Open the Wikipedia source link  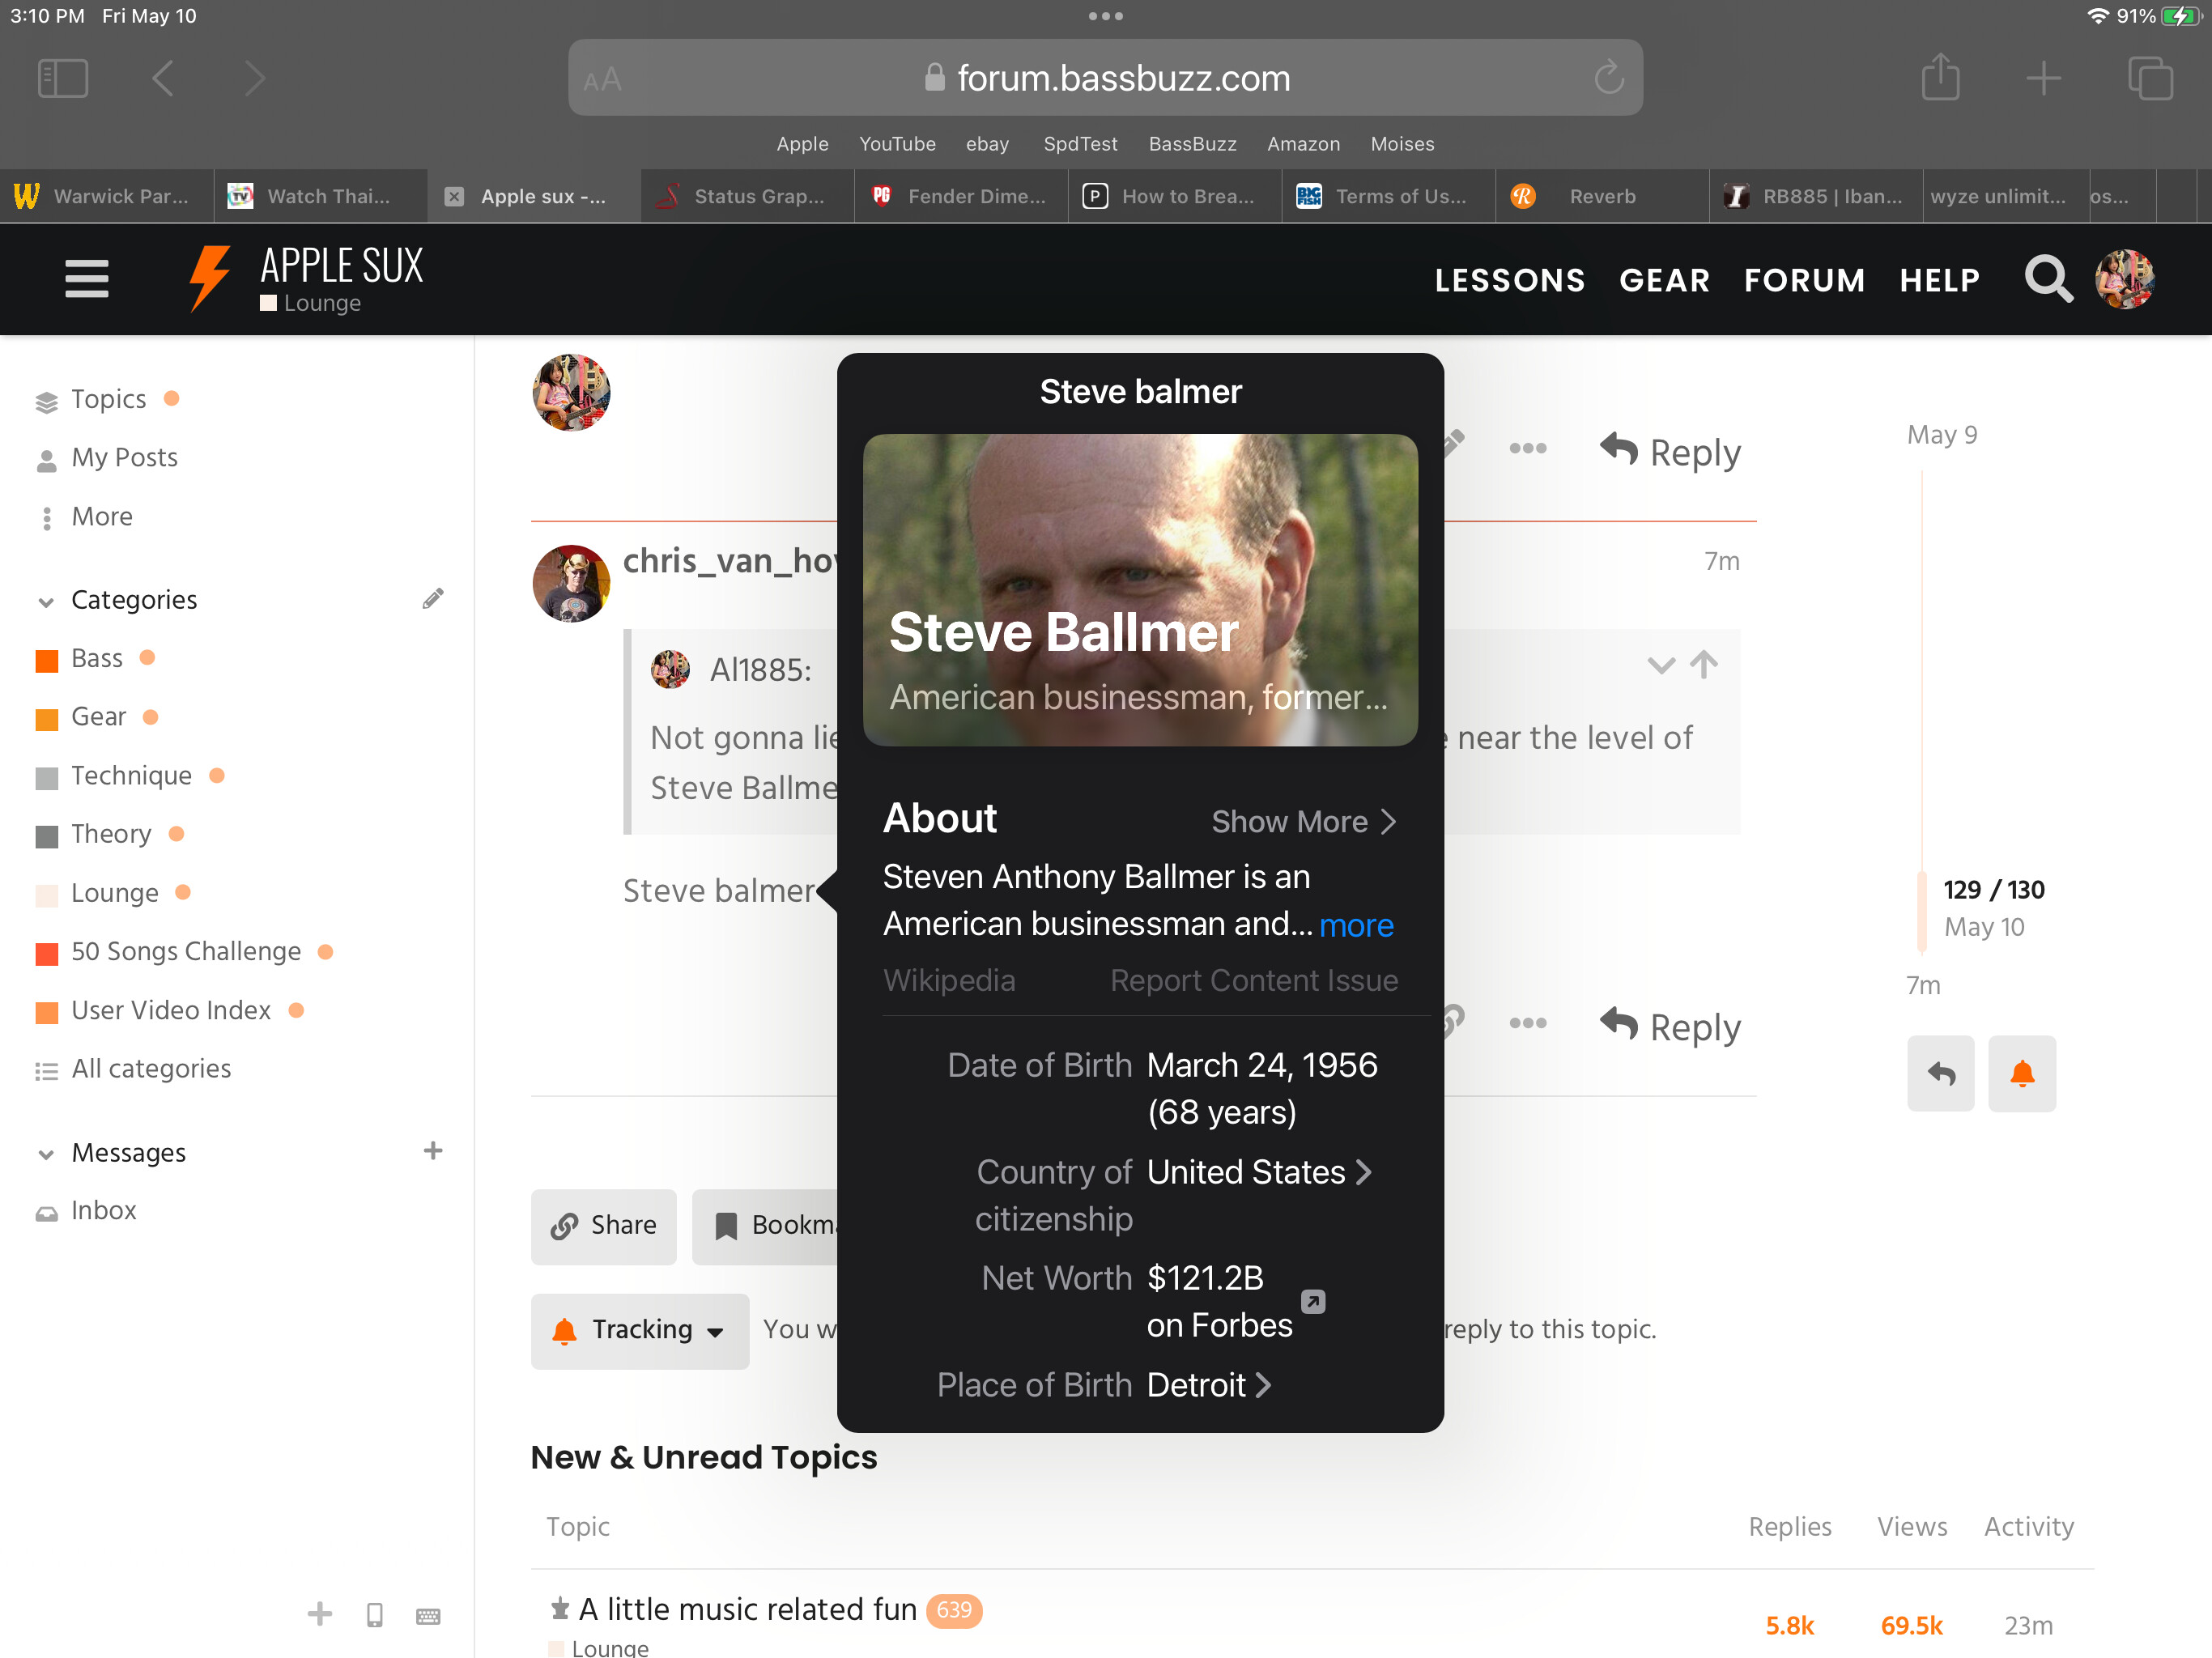[x=949, y=980]
